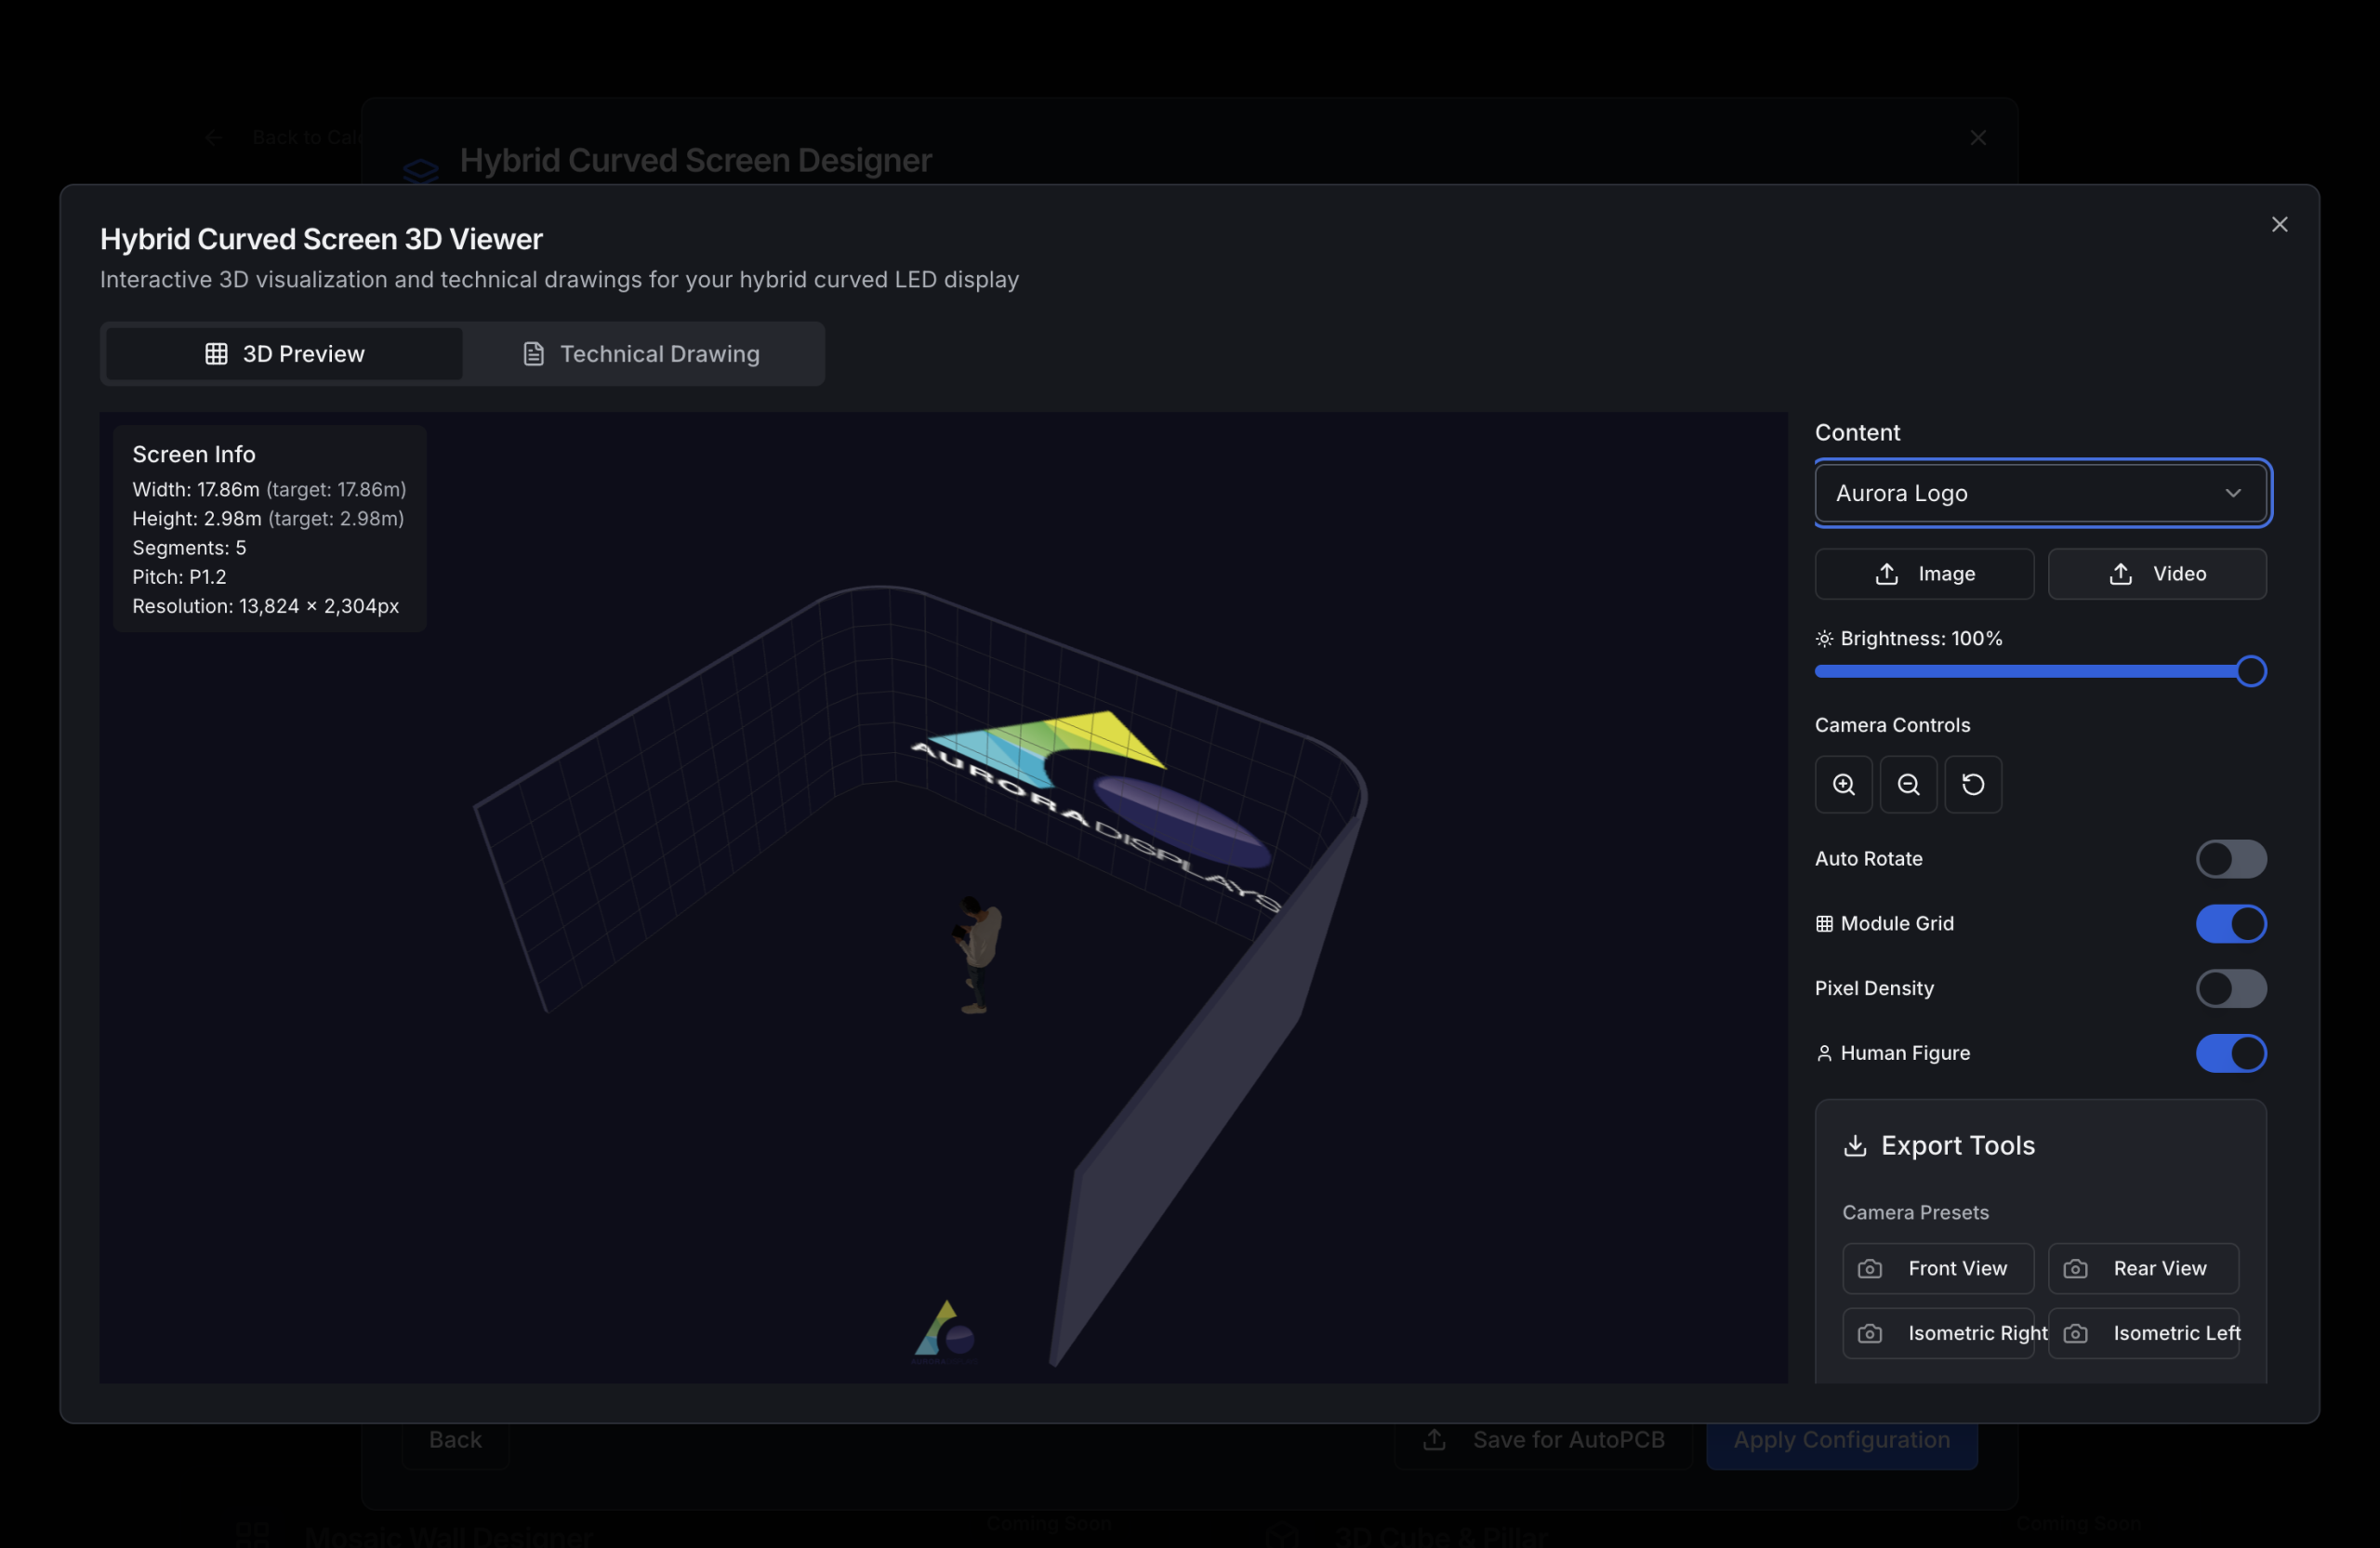
Task: Click the zoom in camera control
Action: tap(1843, 784)
